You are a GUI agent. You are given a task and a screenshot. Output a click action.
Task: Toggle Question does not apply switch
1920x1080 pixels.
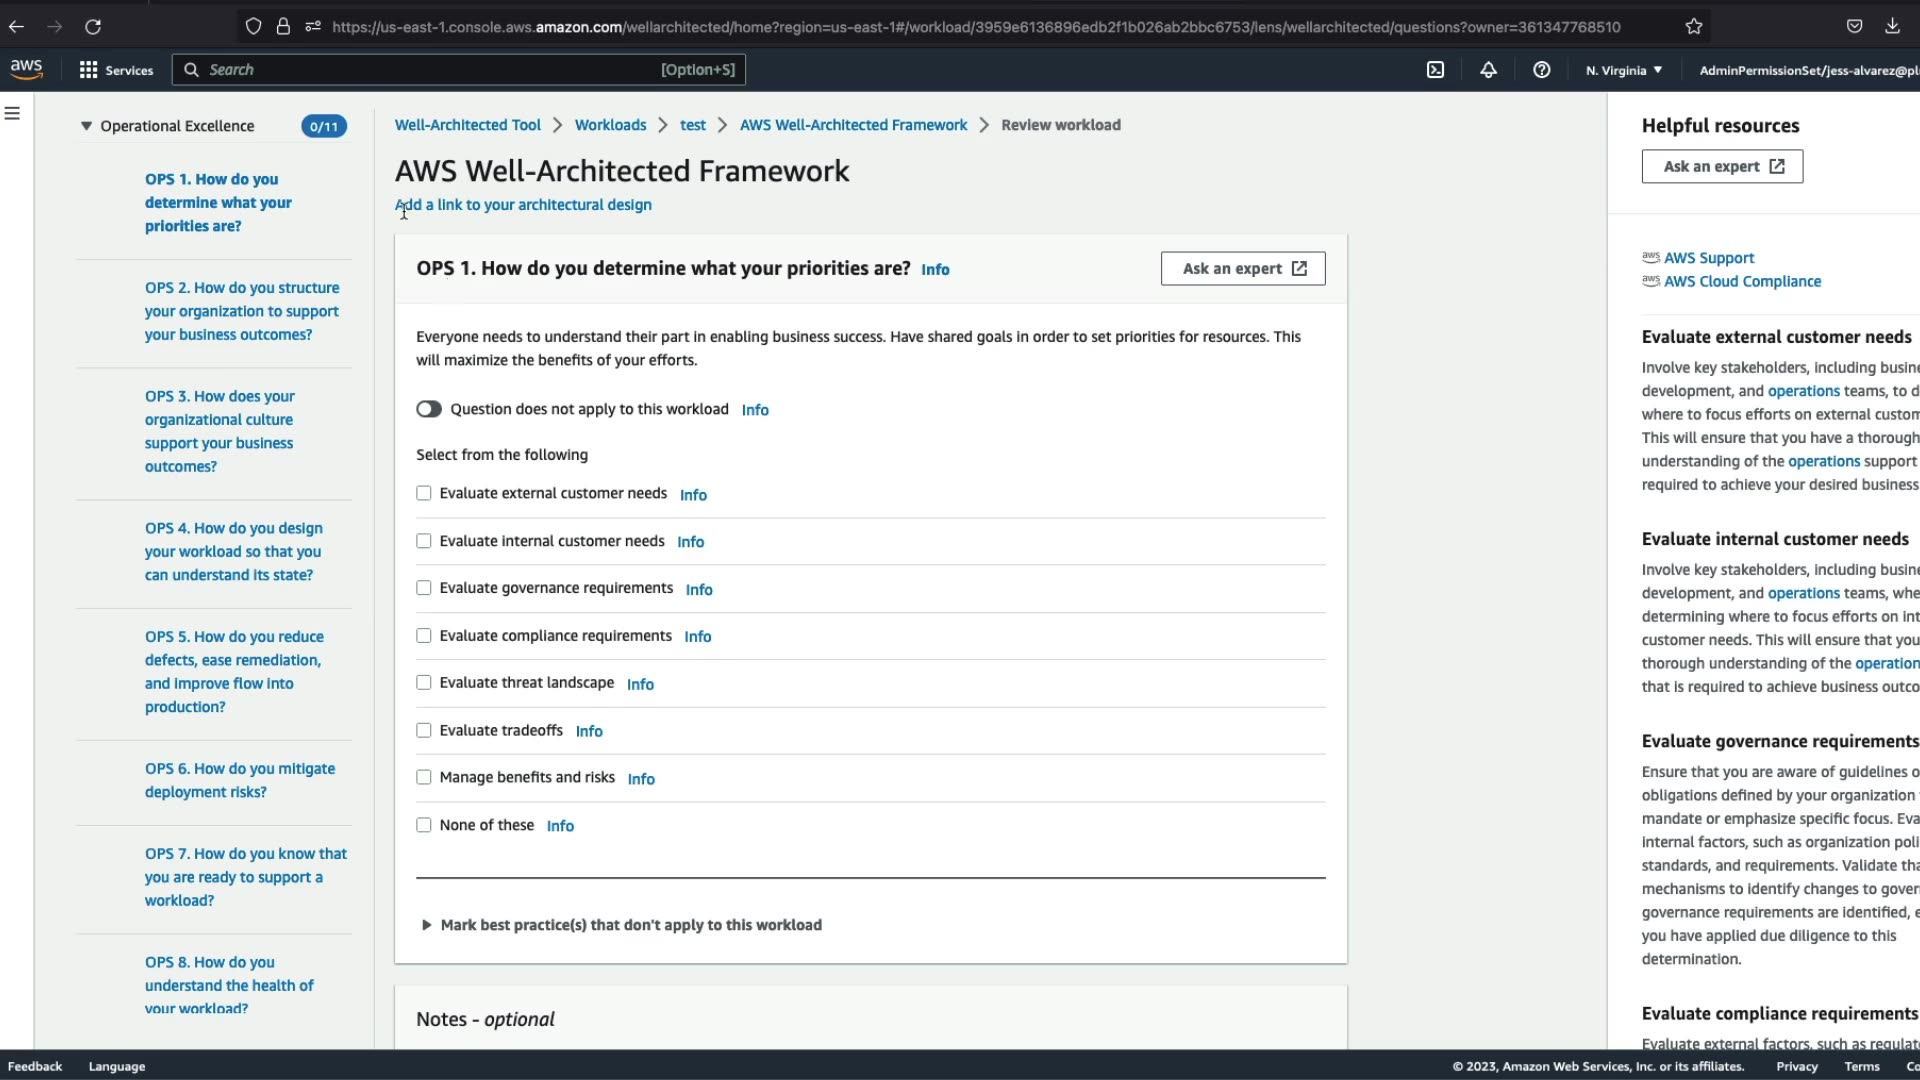429,409
